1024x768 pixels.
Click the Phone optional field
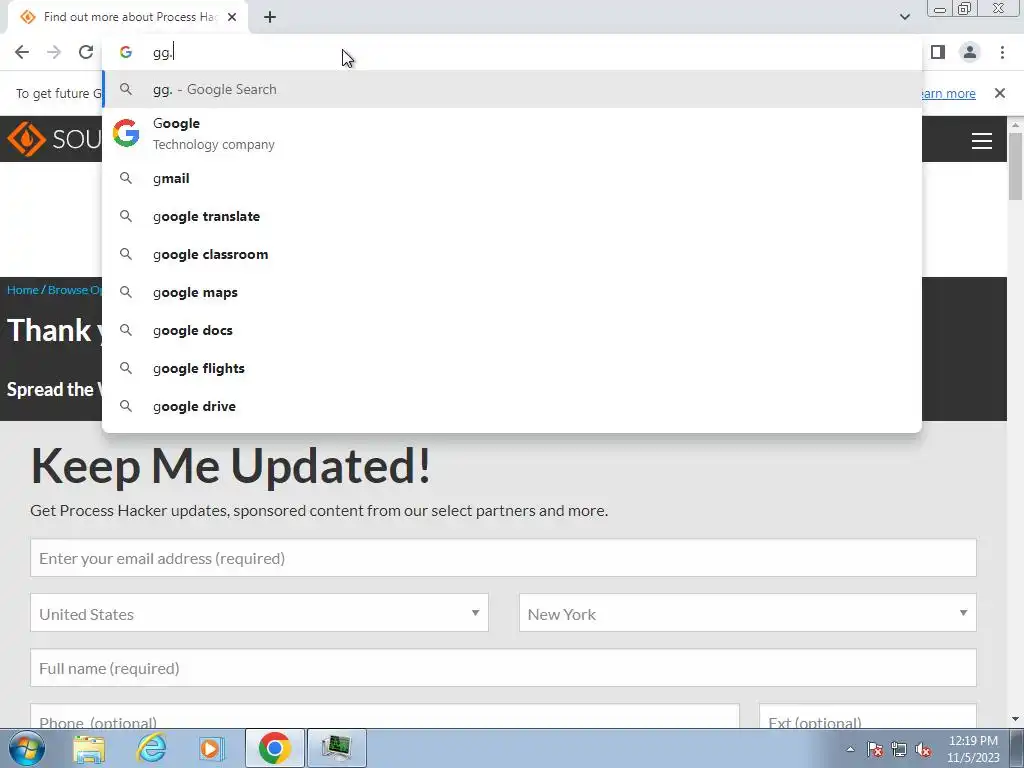[x=385, y=716]
